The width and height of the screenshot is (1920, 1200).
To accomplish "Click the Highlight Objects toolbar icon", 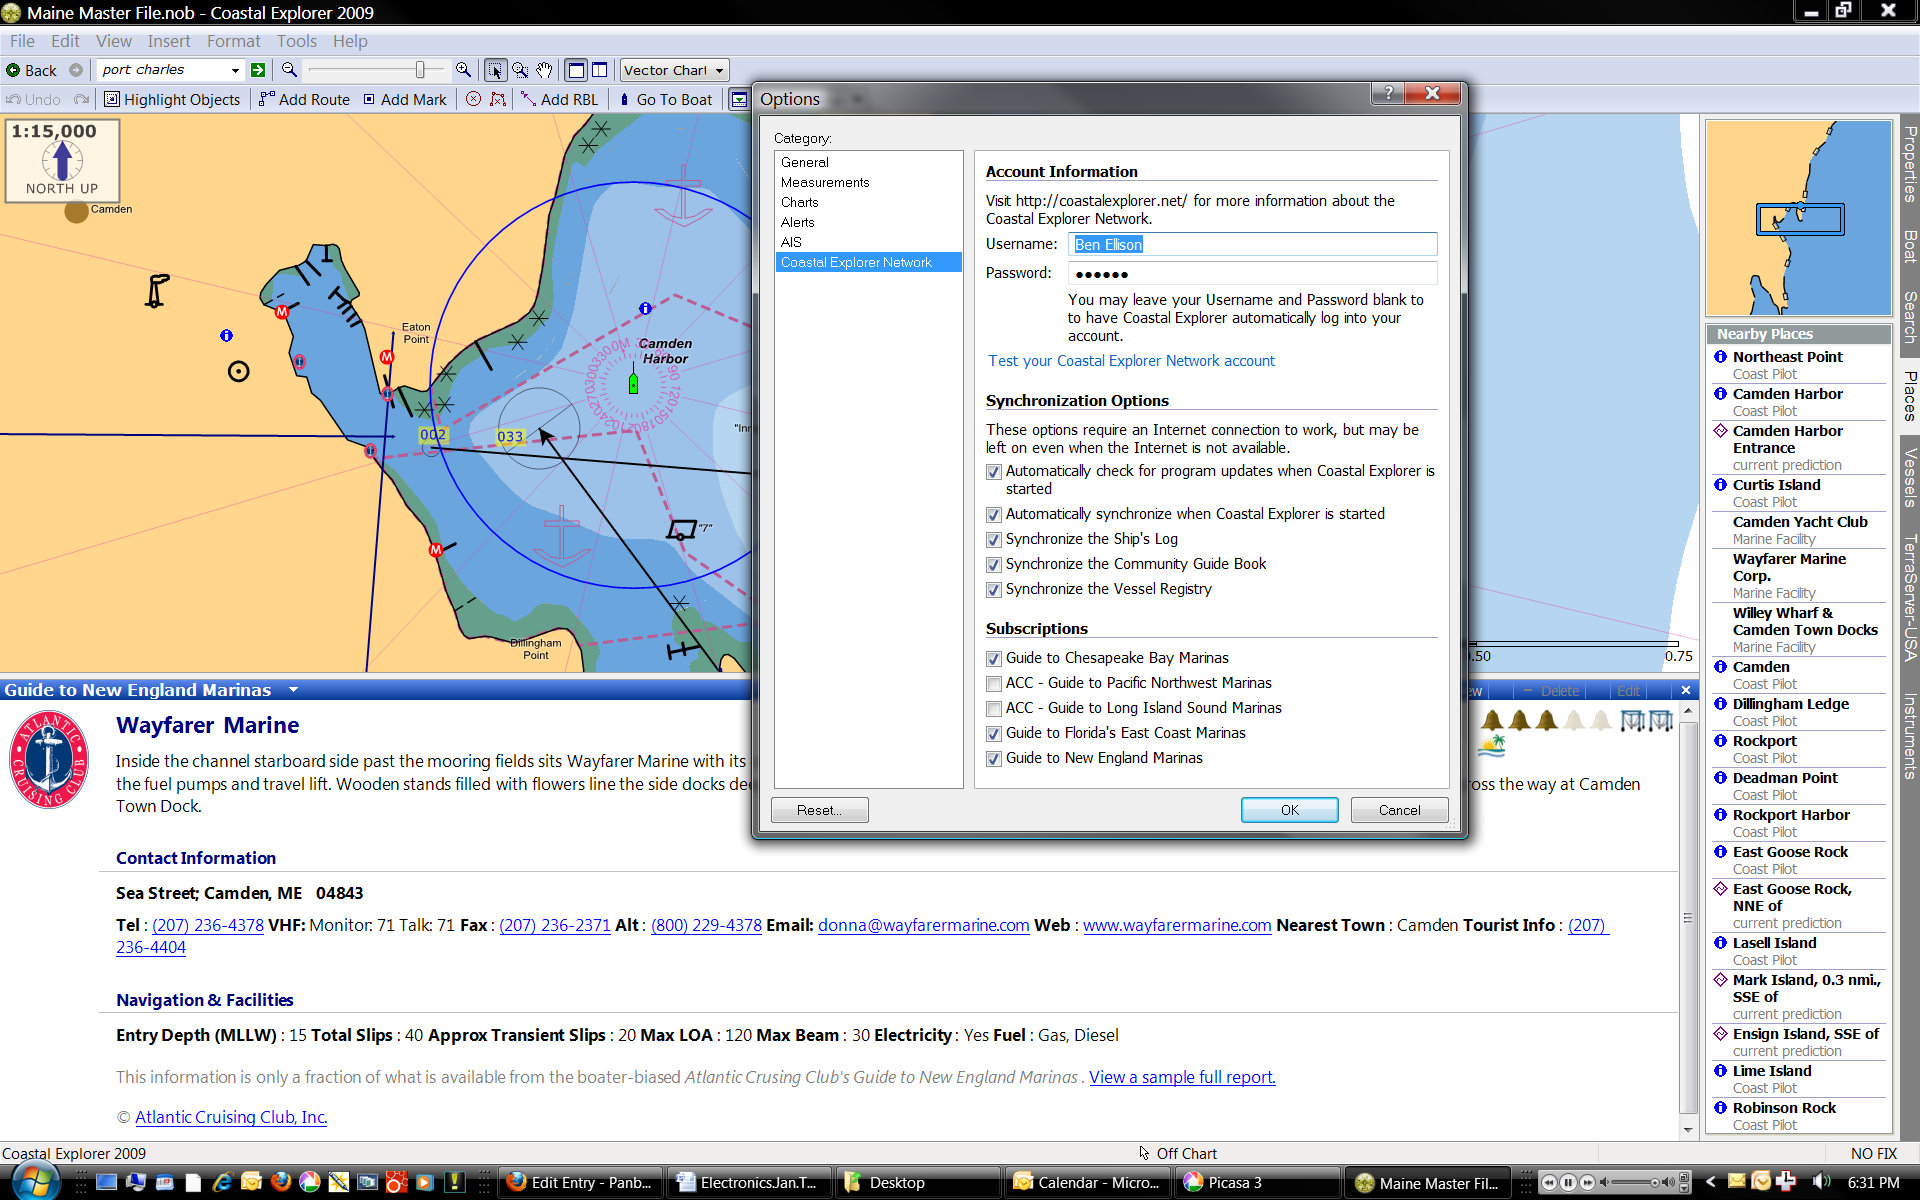I will 112,99.
